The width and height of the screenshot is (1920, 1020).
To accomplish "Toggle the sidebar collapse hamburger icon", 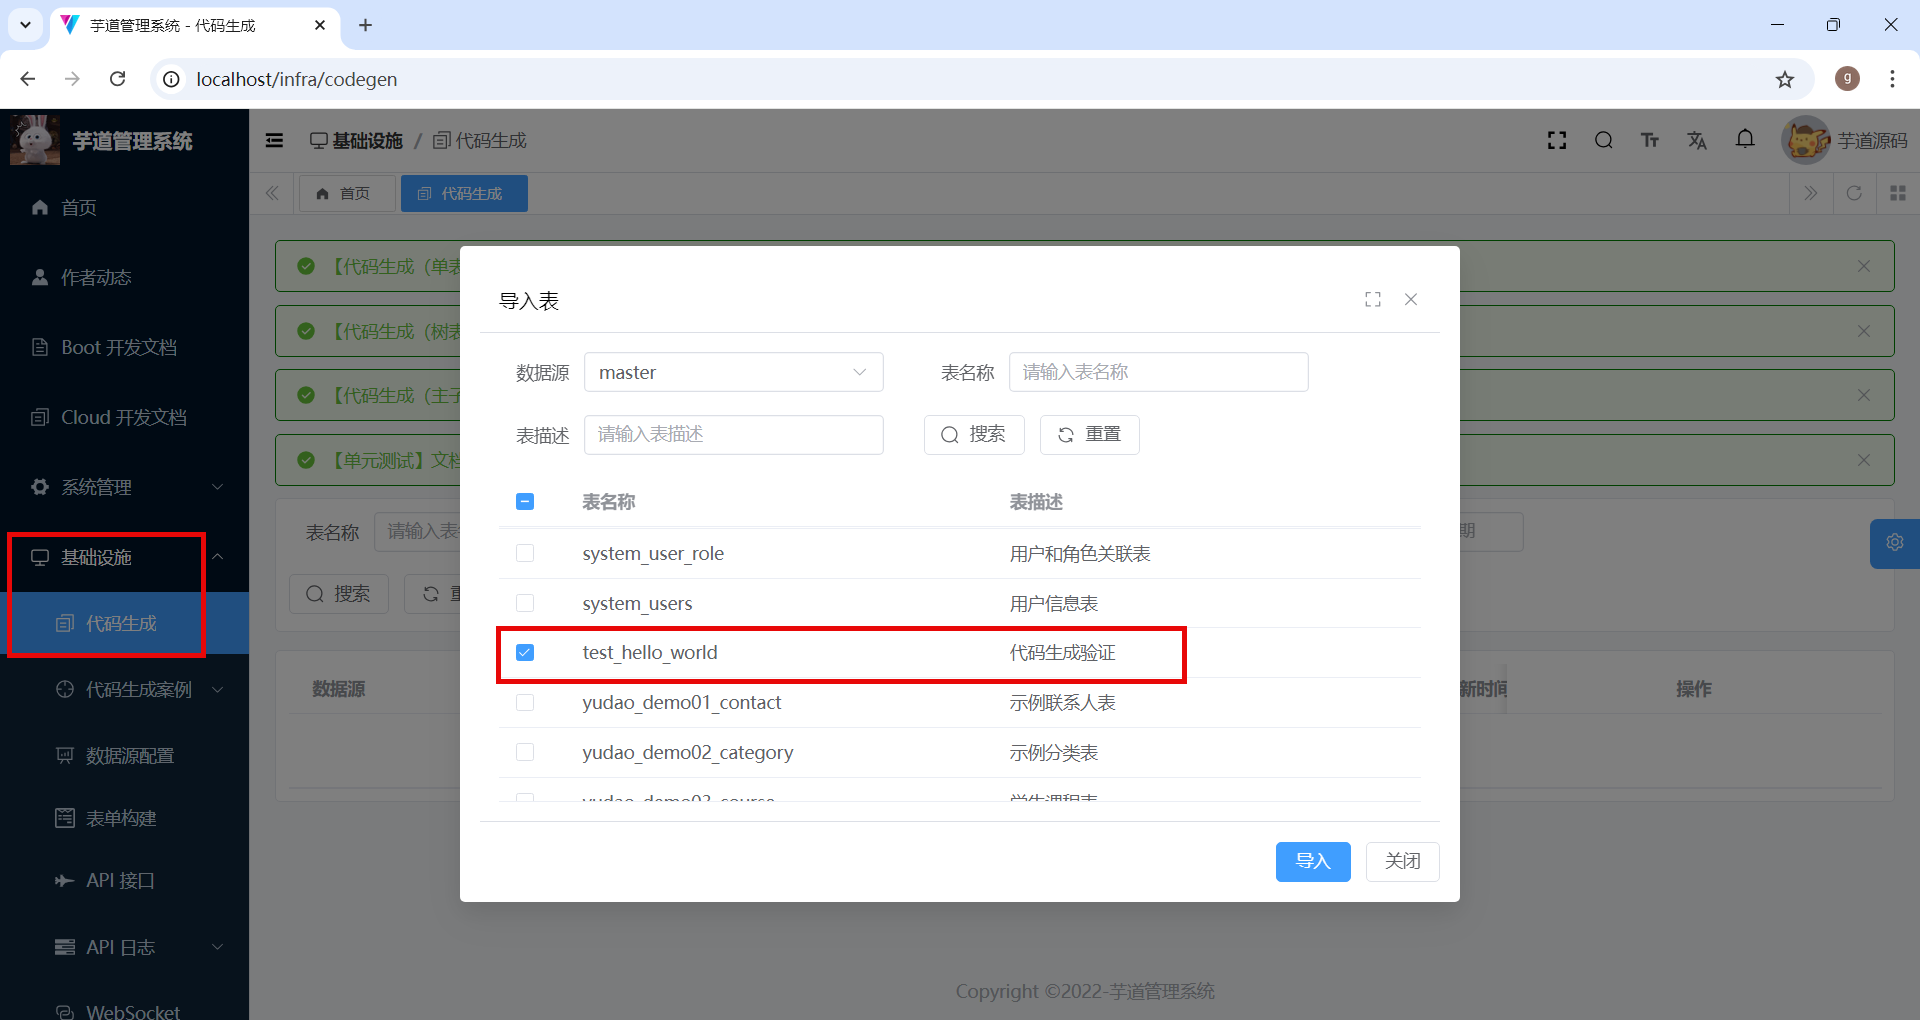I will point(274,141).
